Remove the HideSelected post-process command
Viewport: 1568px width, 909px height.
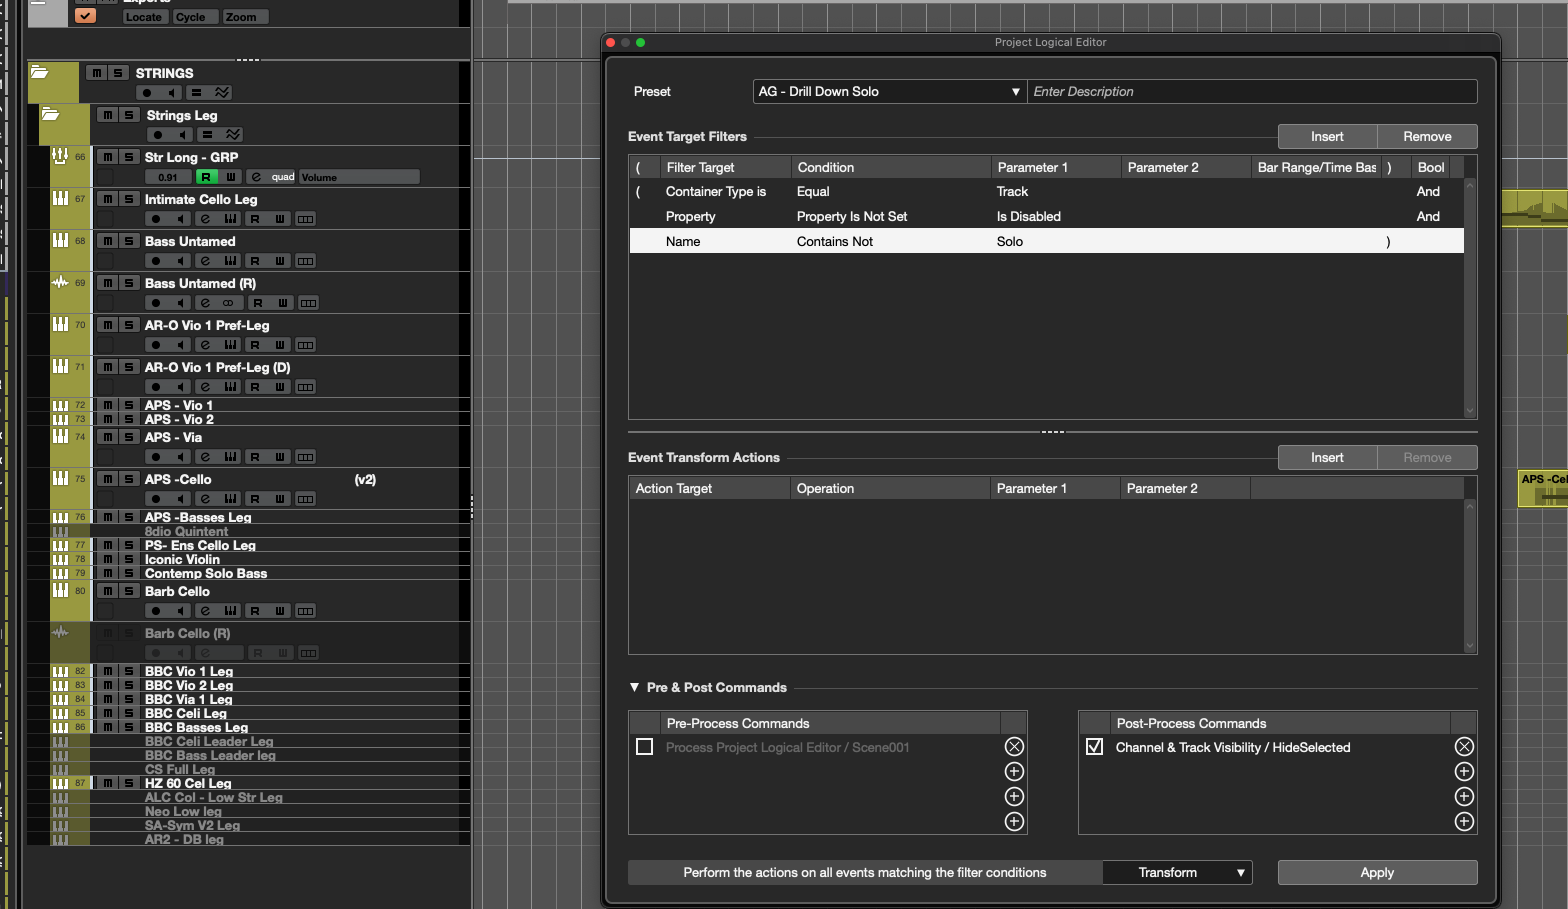click(1464, 746)
